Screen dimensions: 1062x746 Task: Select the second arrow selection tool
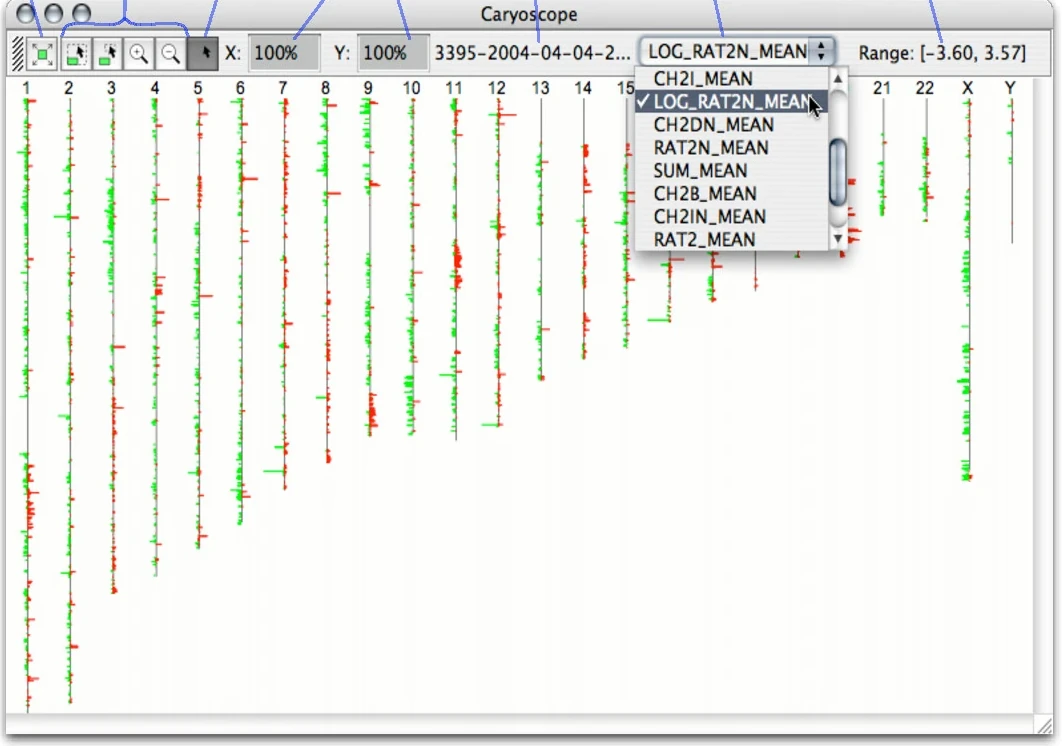(108, 54)
